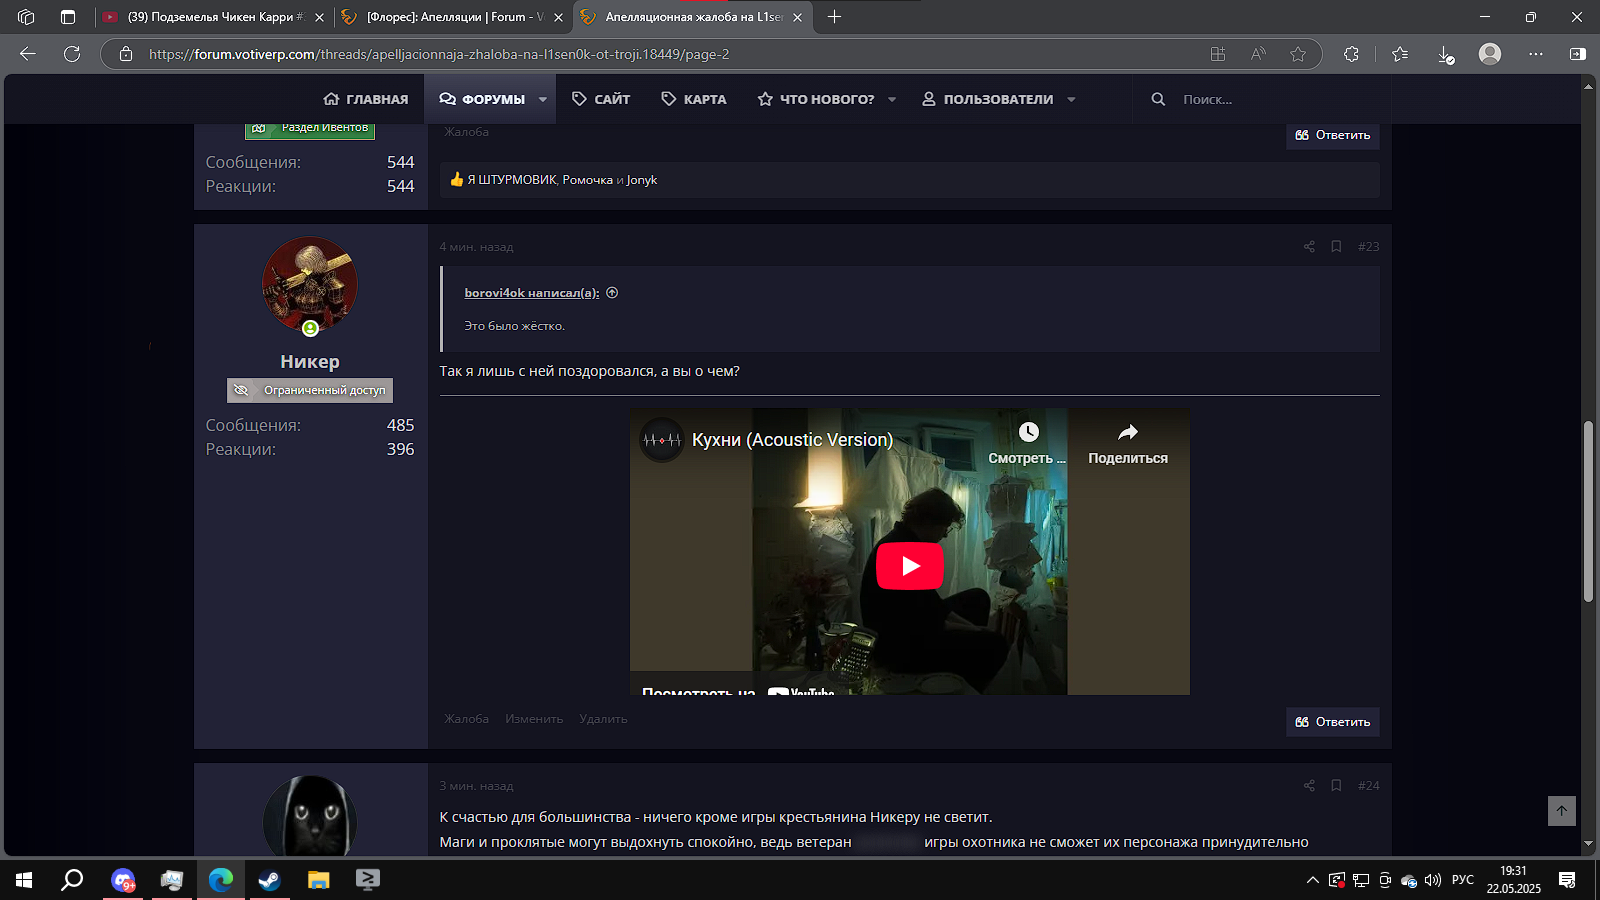Screen dimensions: 1600x900
Task: Open Никер user profile name
Action: pyautogui.click(x=310, y=362)
